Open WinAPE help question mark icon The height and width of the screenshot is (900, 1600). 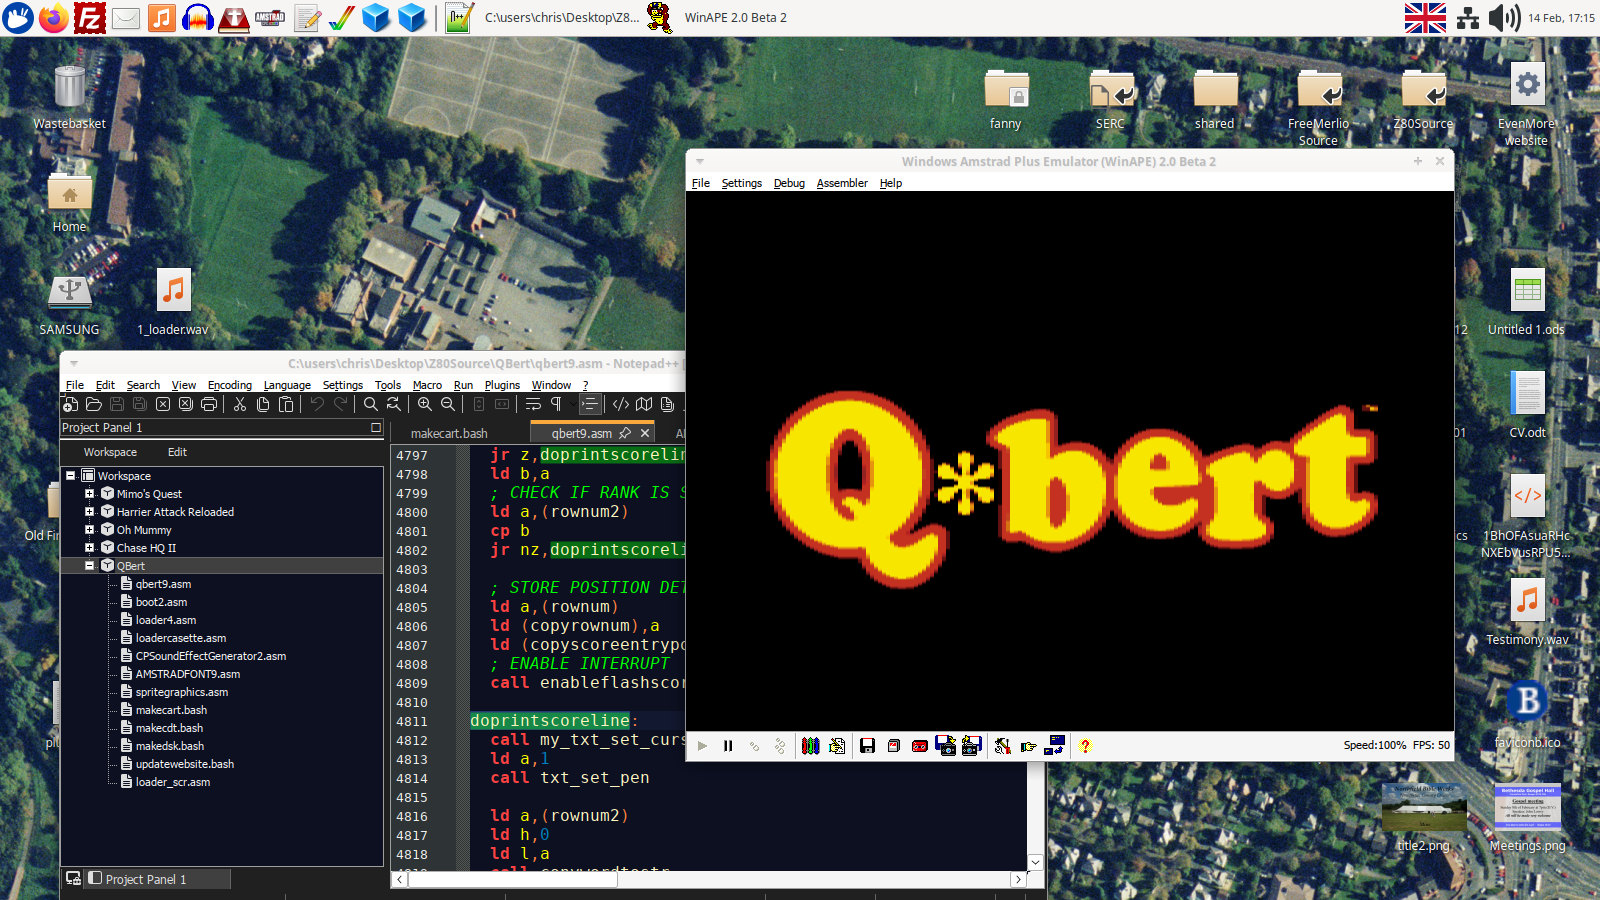[1085, 746]
